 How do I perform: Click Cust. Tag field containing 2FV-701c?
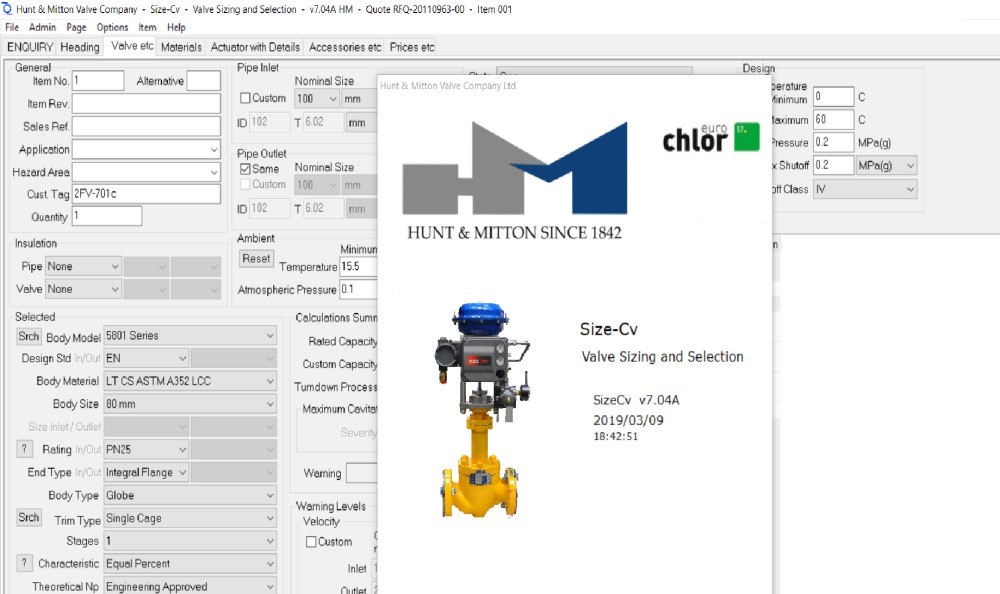click(x=146, y=194)
